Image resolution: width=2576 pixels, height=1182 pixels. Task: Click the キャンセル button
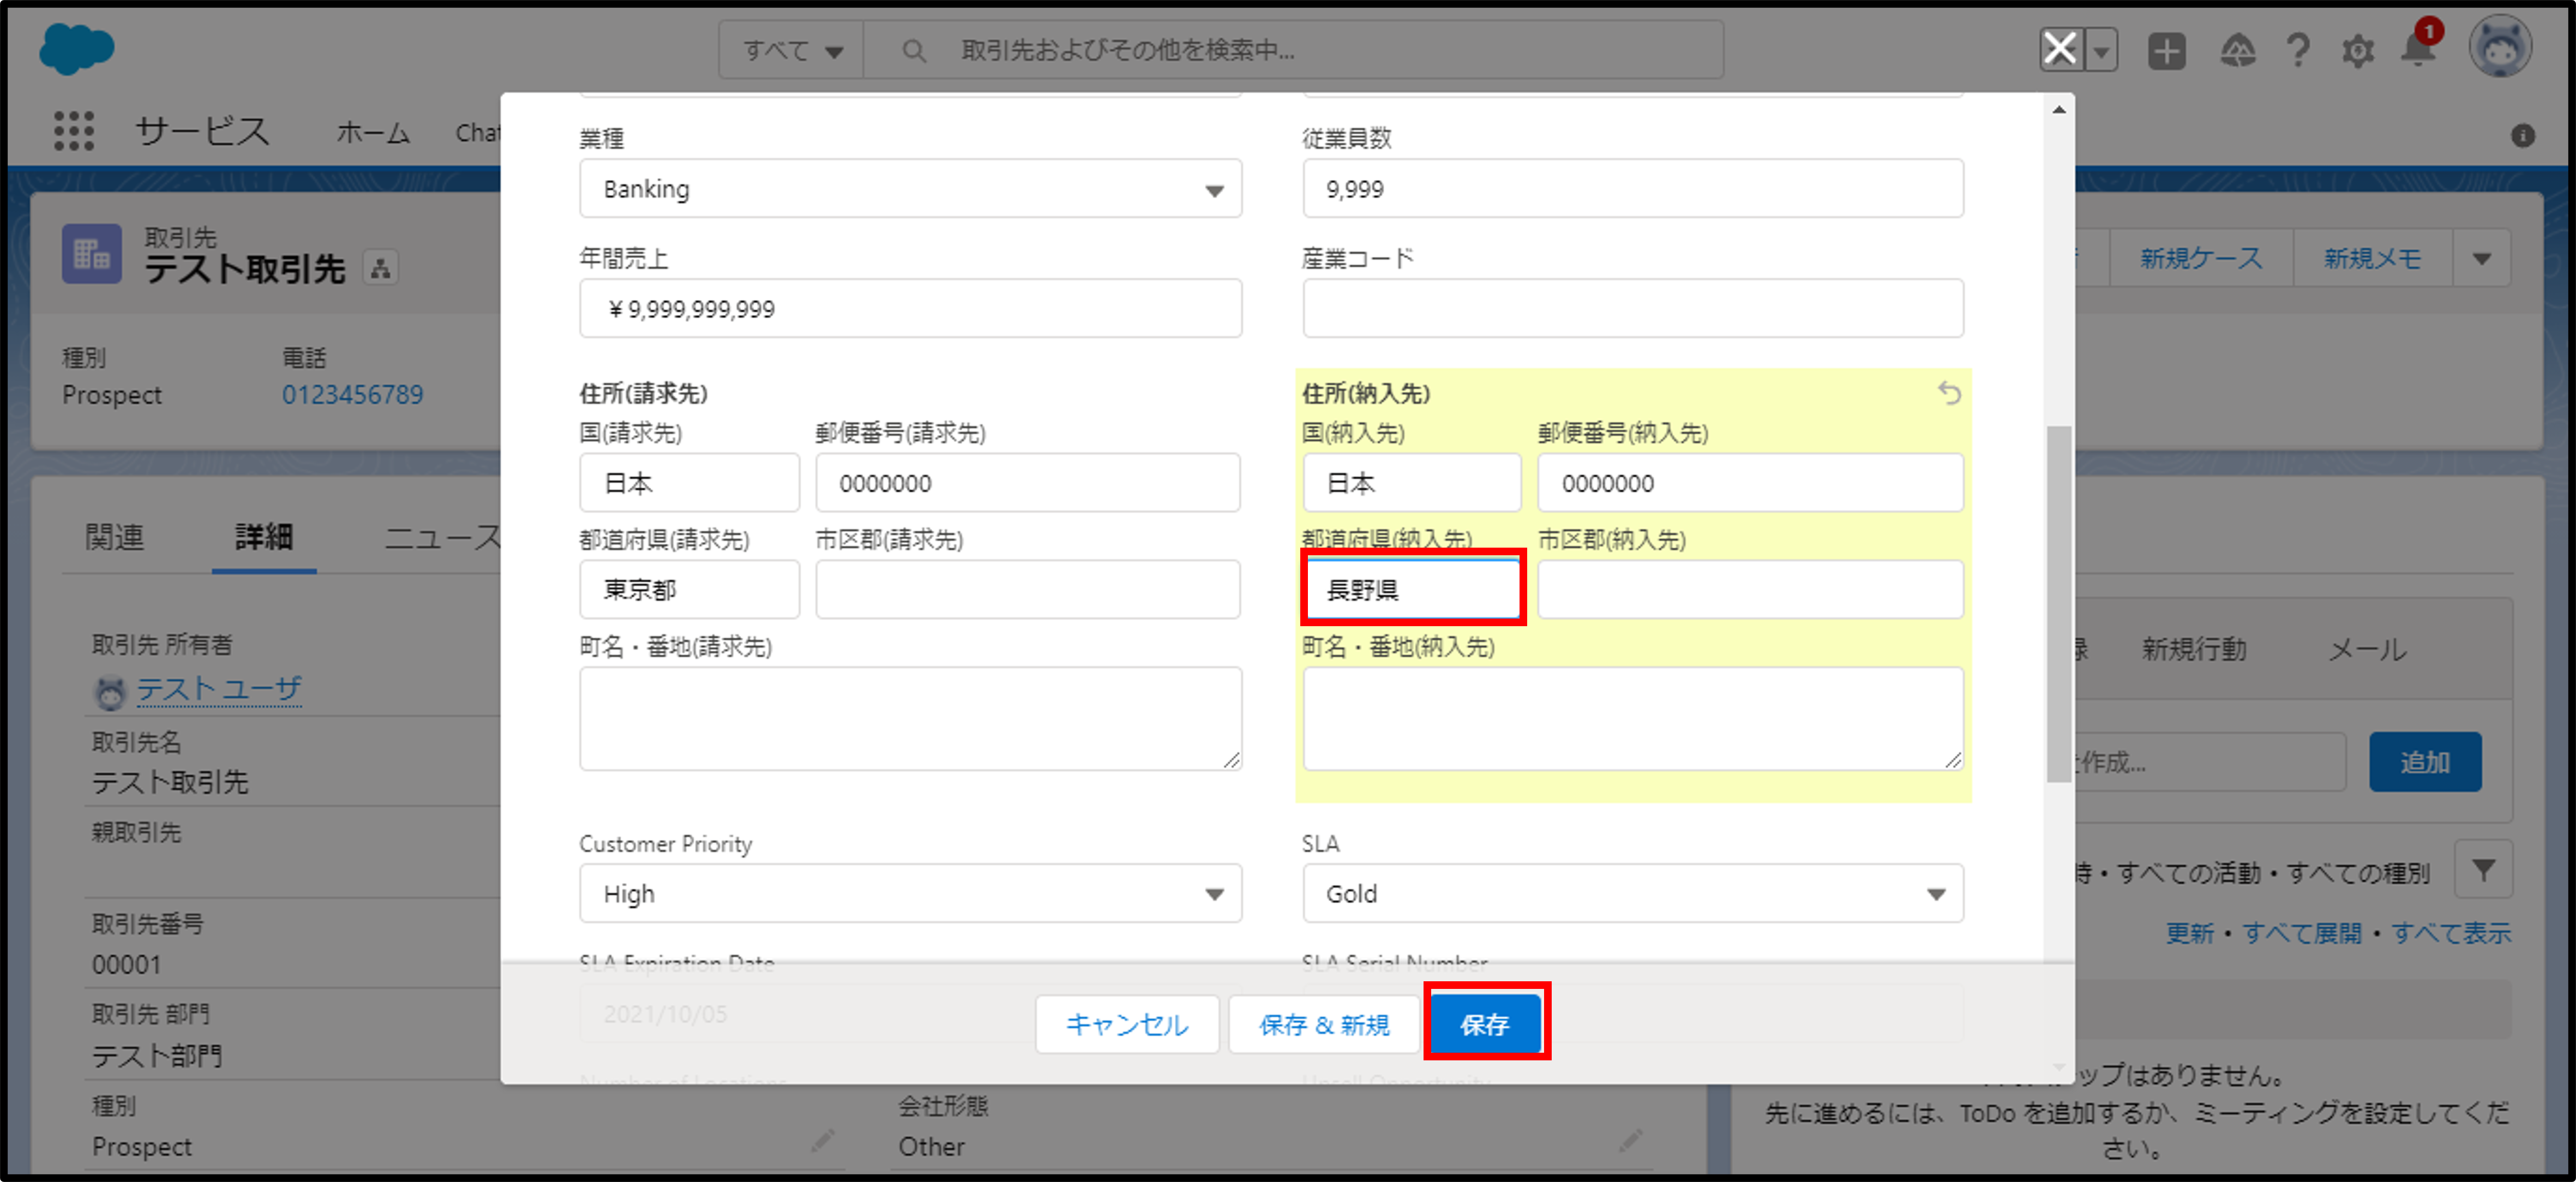[1126, 1024]
